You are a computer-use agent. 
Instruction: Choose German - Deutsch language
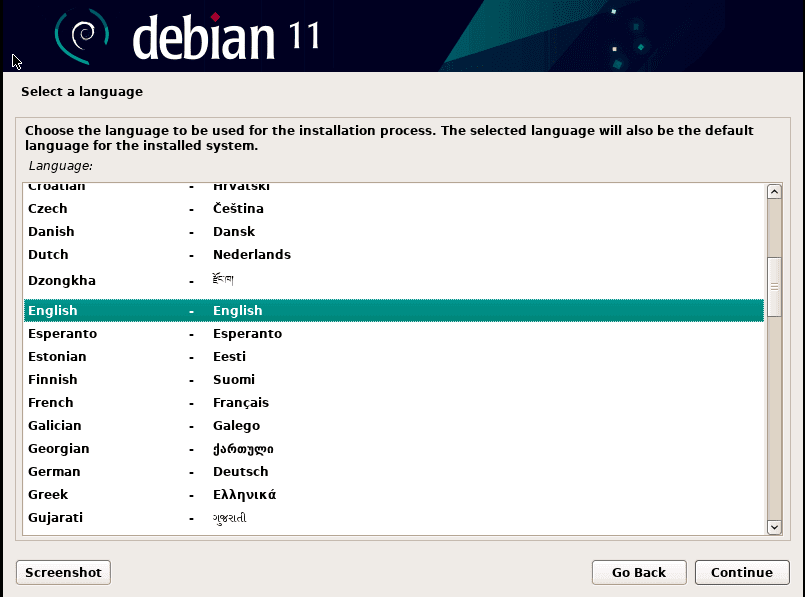[394, 472]
